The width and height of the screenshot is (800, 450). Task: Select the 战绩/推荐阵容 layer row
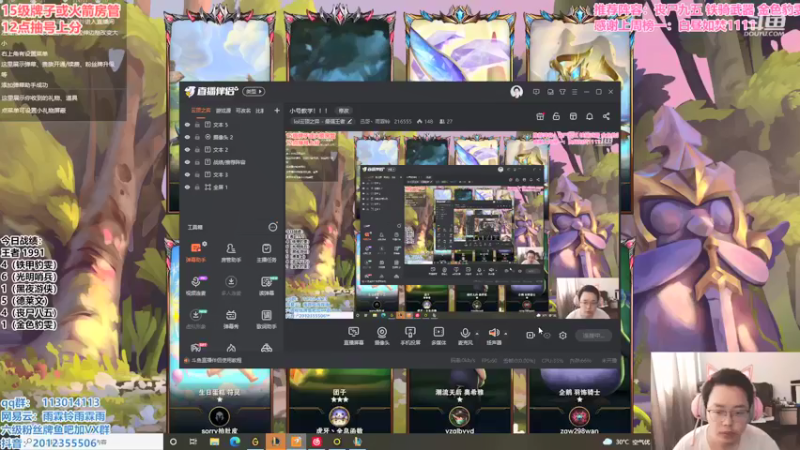tap(232, 162)
